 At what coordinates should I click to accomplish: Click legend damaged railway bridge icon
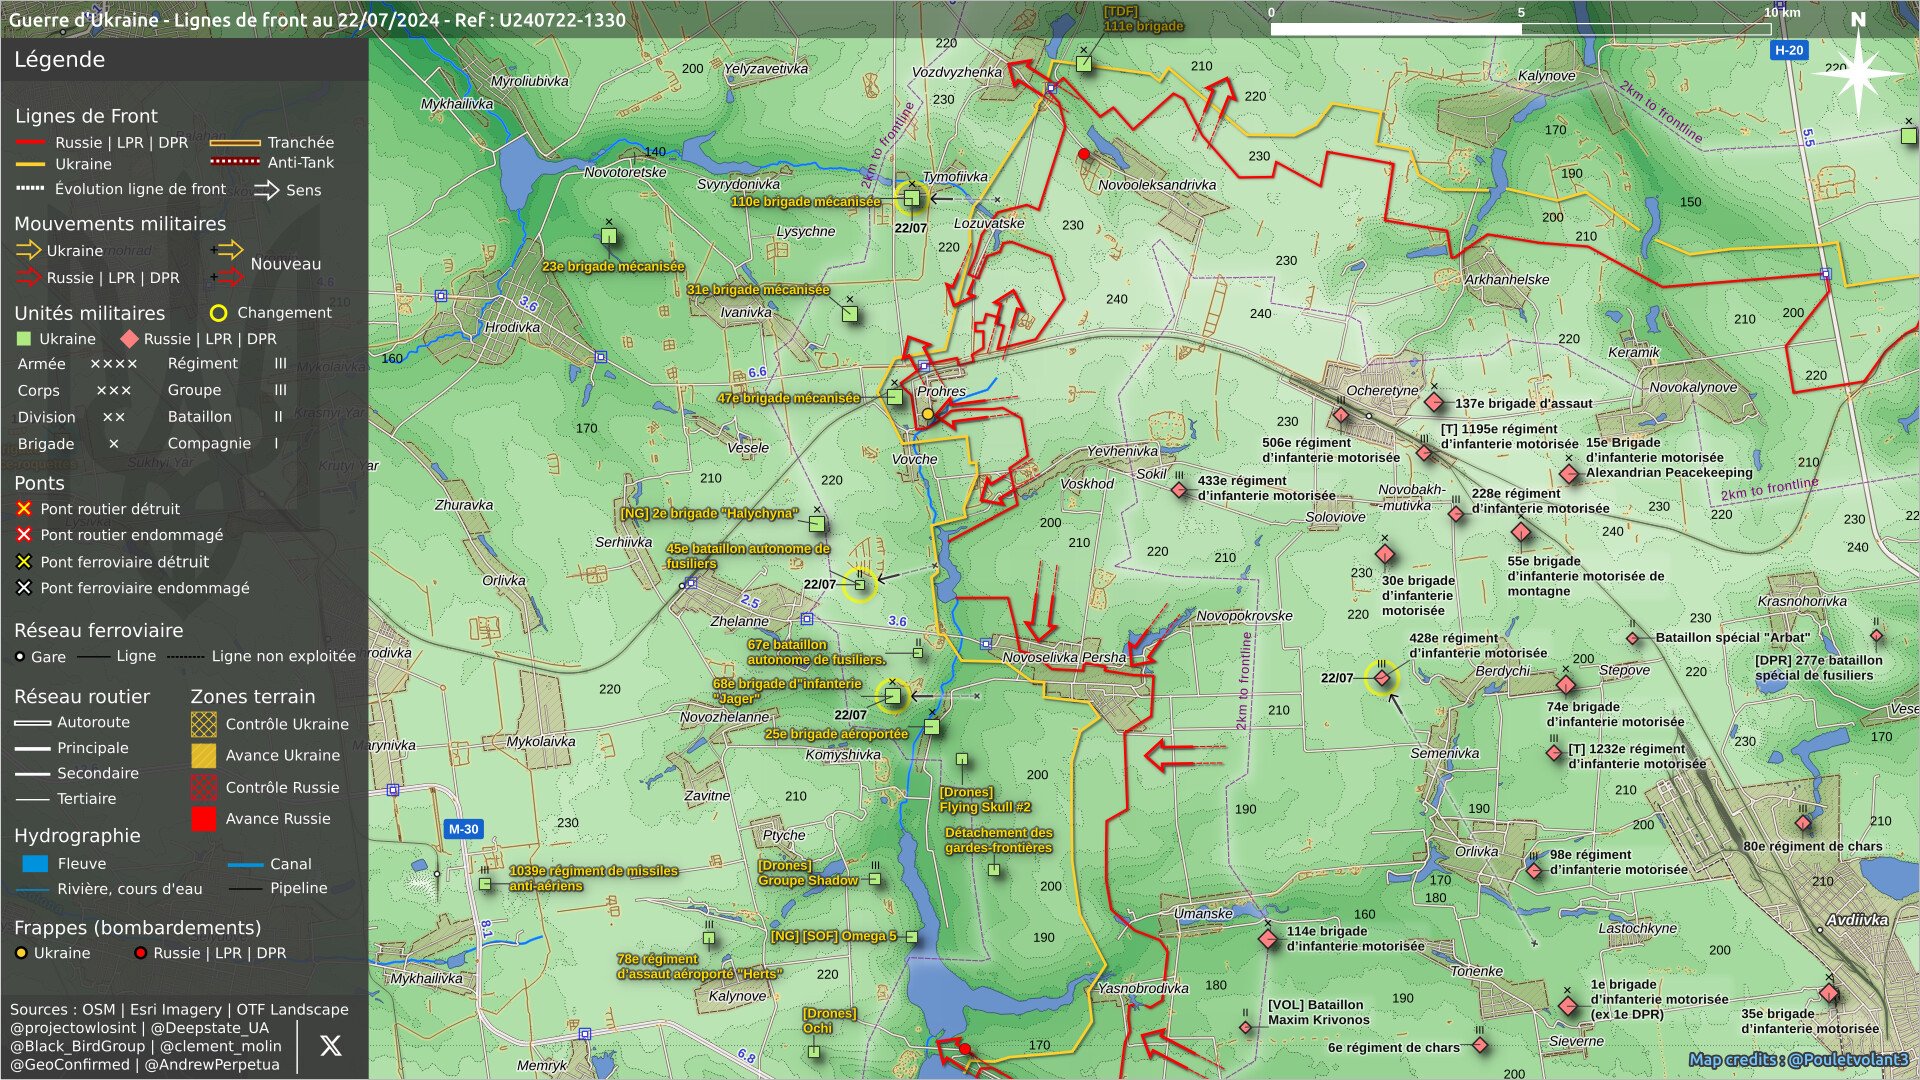(x=24, y=588)
